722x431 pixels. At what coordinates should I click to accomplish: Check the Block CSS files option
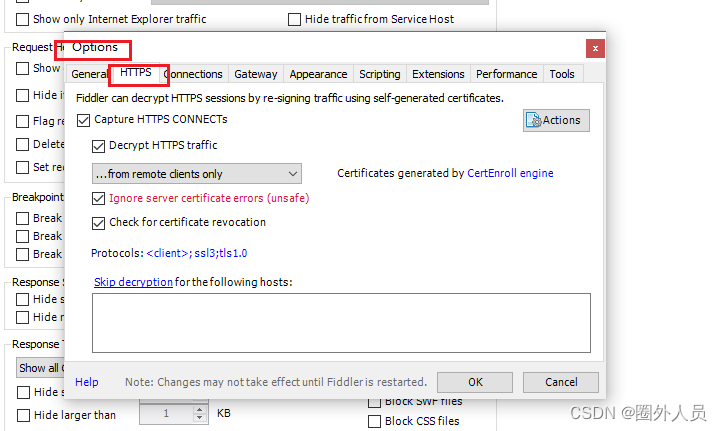tap(374, 421)
